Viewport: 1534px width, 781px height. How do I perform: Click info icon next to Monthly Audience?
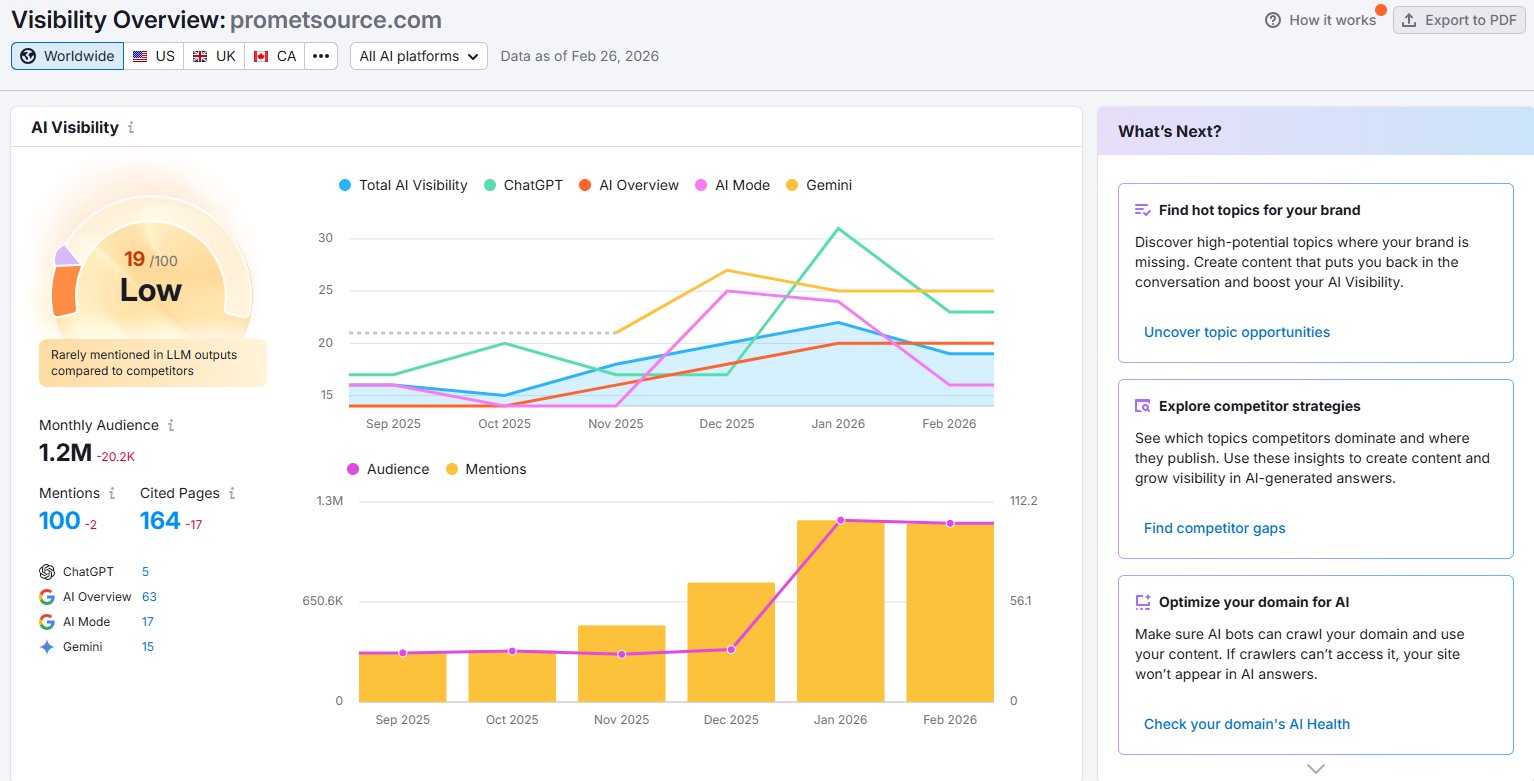tap(171, 425)
